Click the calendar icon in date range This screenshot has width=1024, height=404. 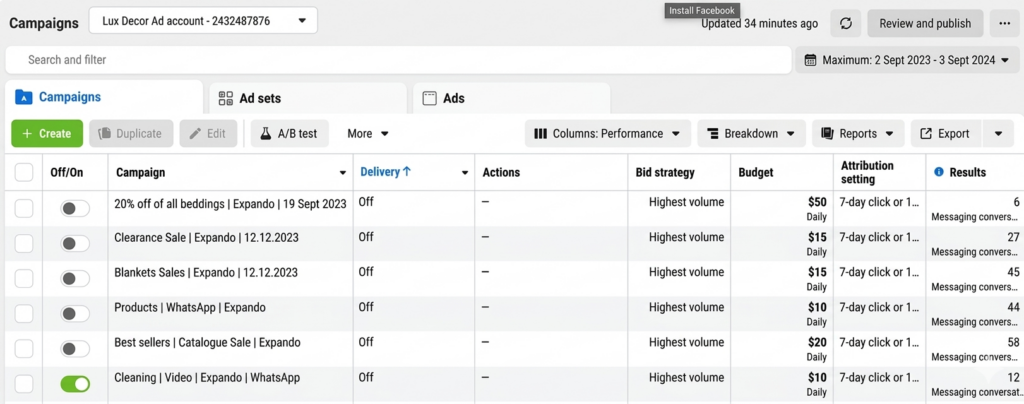[x=810, y=60]
